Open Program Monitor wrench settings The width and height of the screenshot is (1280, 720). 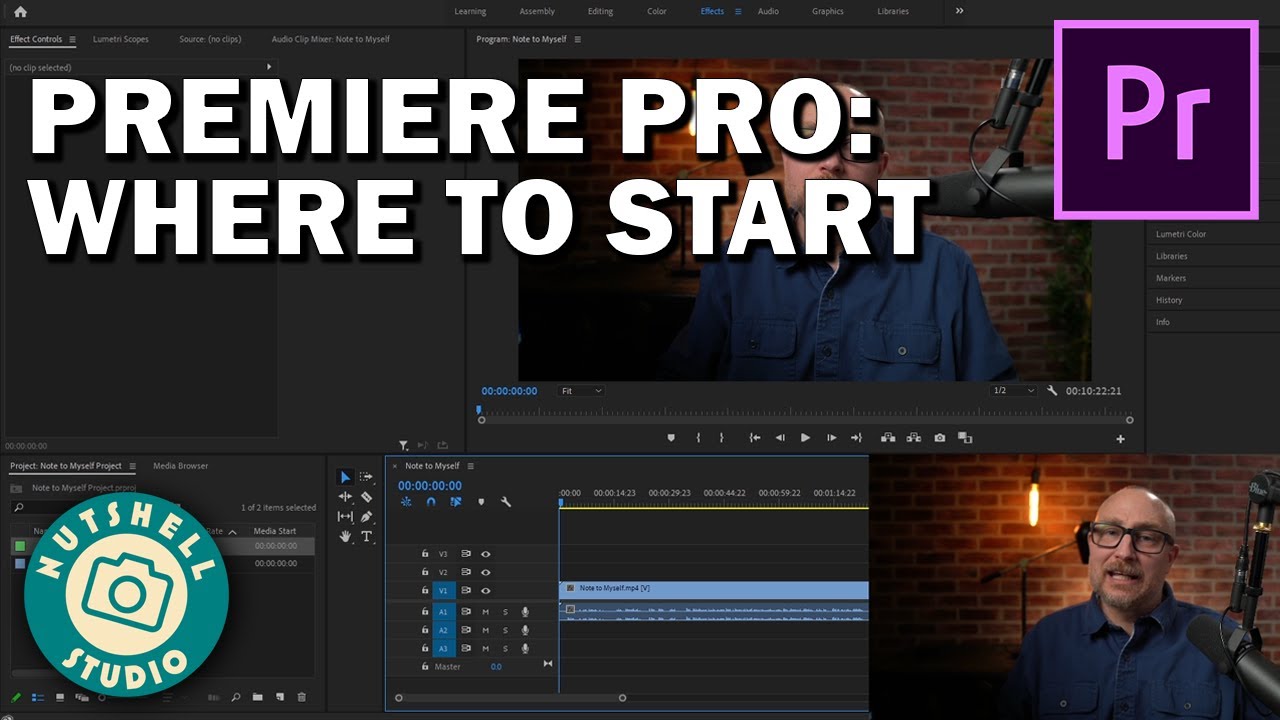(x=1052, y=391)
